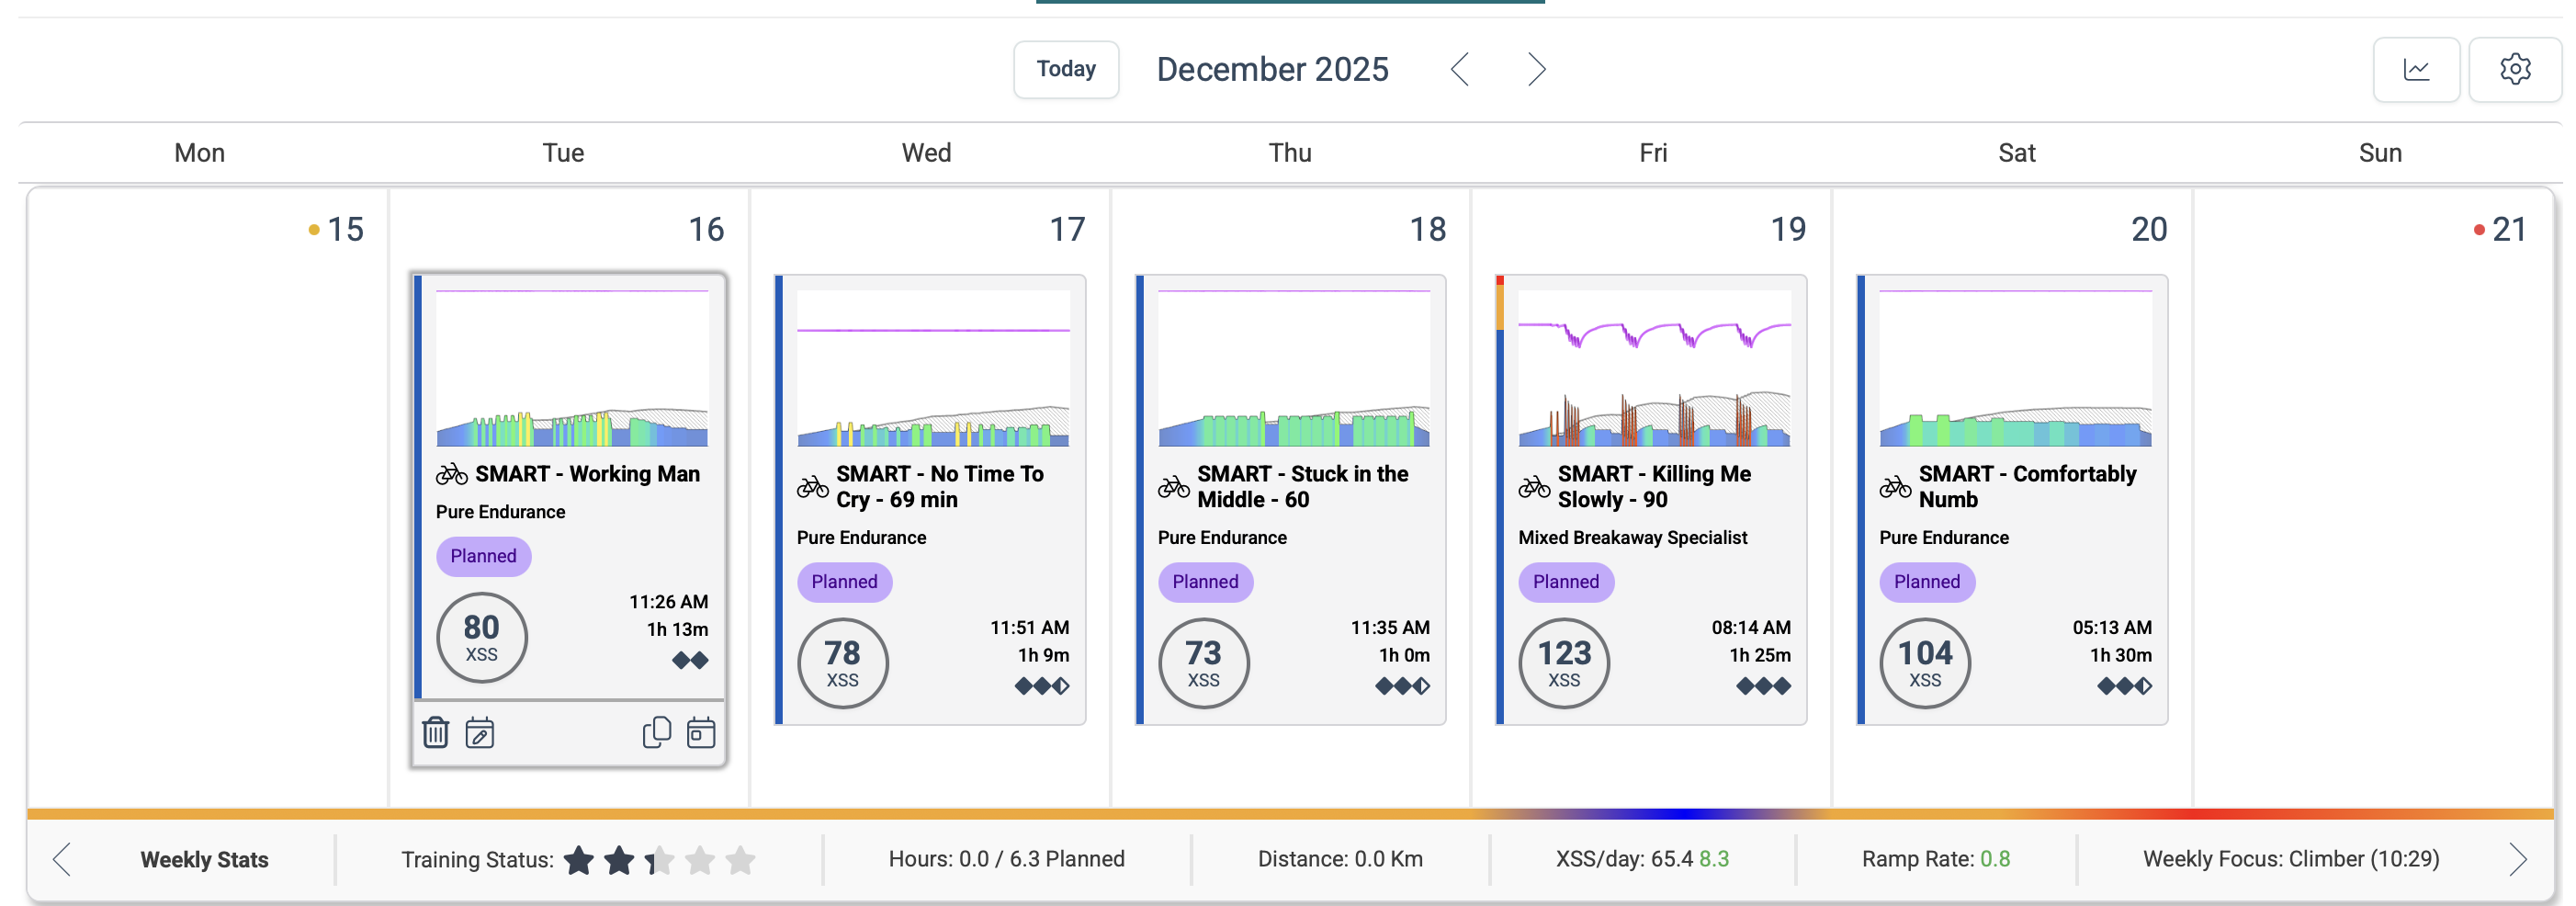Jump to Today in calendar
Screen dimensions: 2576x906
(1065, 70)
